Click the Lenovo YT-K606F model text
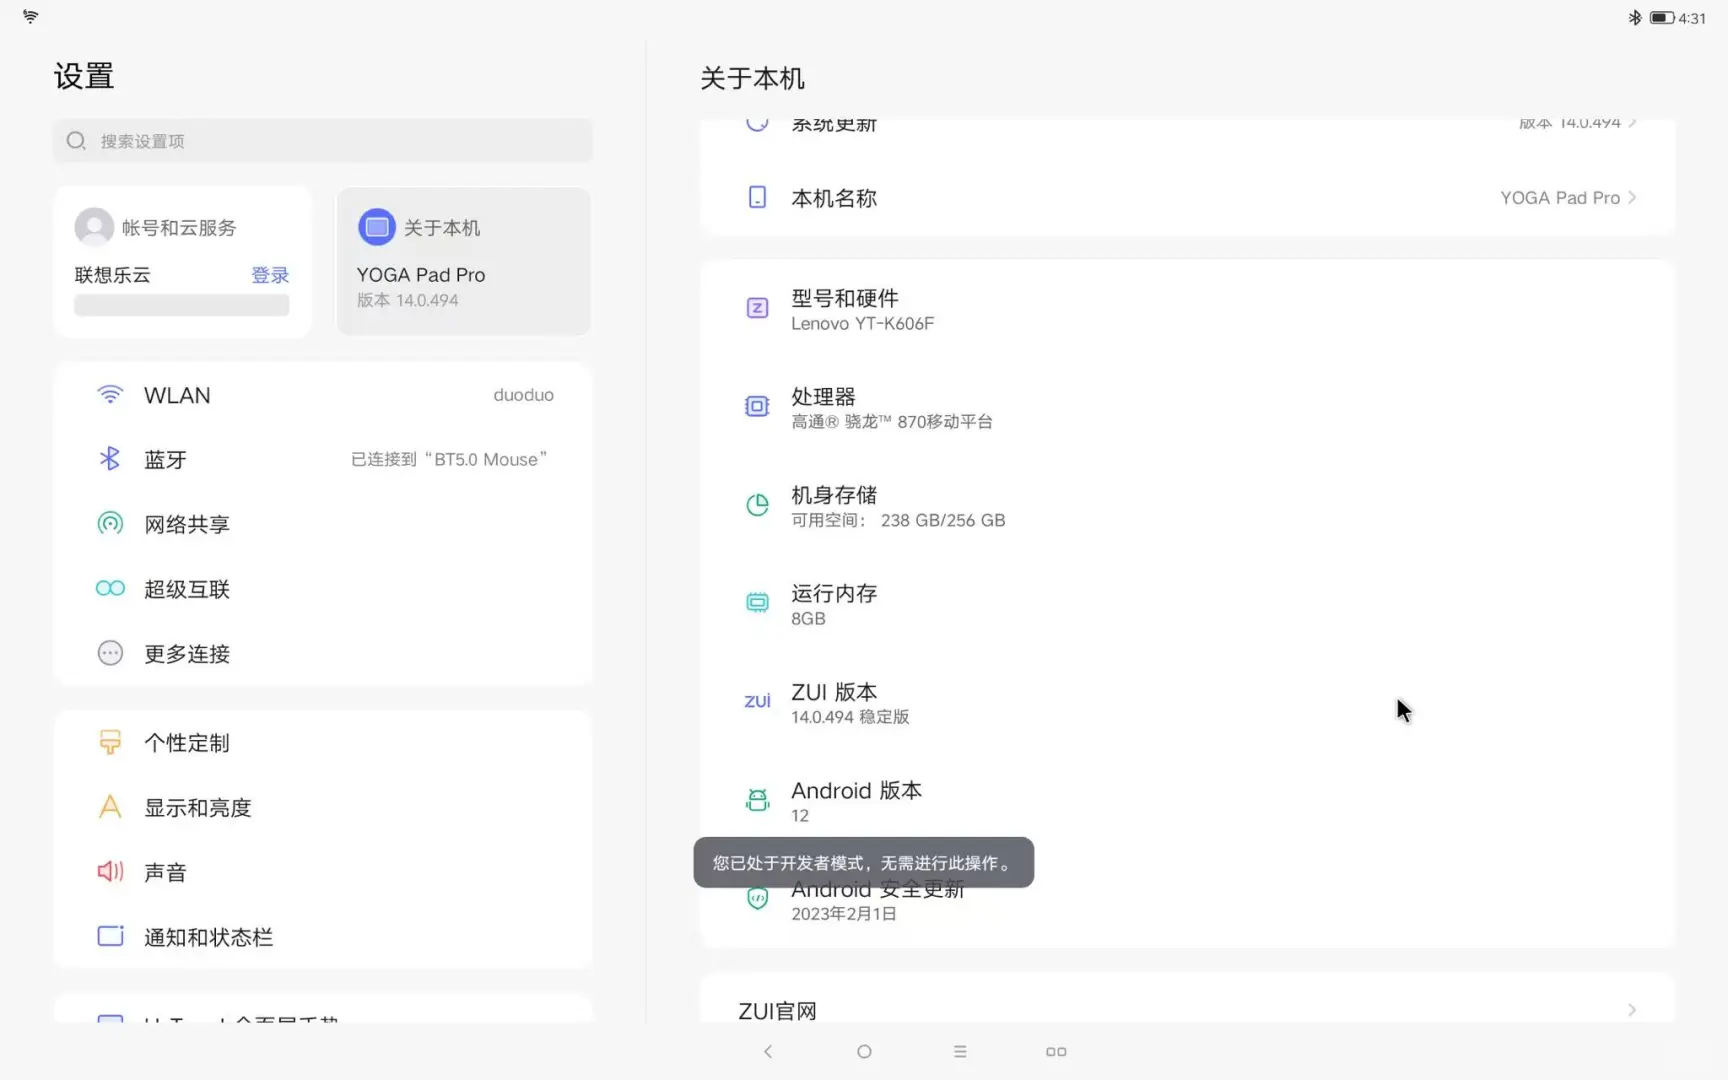Viewport: 1728px width, 1080px height. tap(862, 323)
